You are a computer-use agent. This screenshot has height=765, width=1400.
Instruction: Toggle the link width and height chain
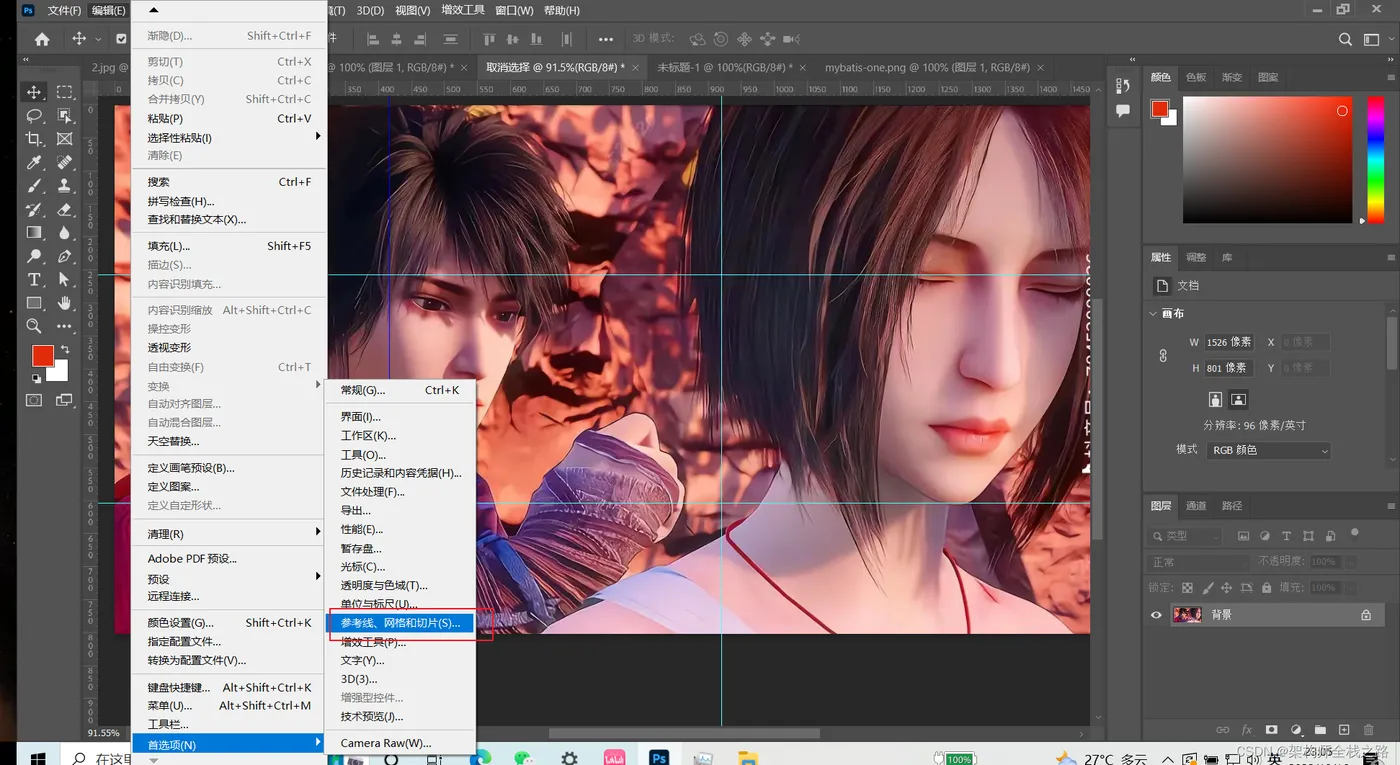[x=1163, y=355]
